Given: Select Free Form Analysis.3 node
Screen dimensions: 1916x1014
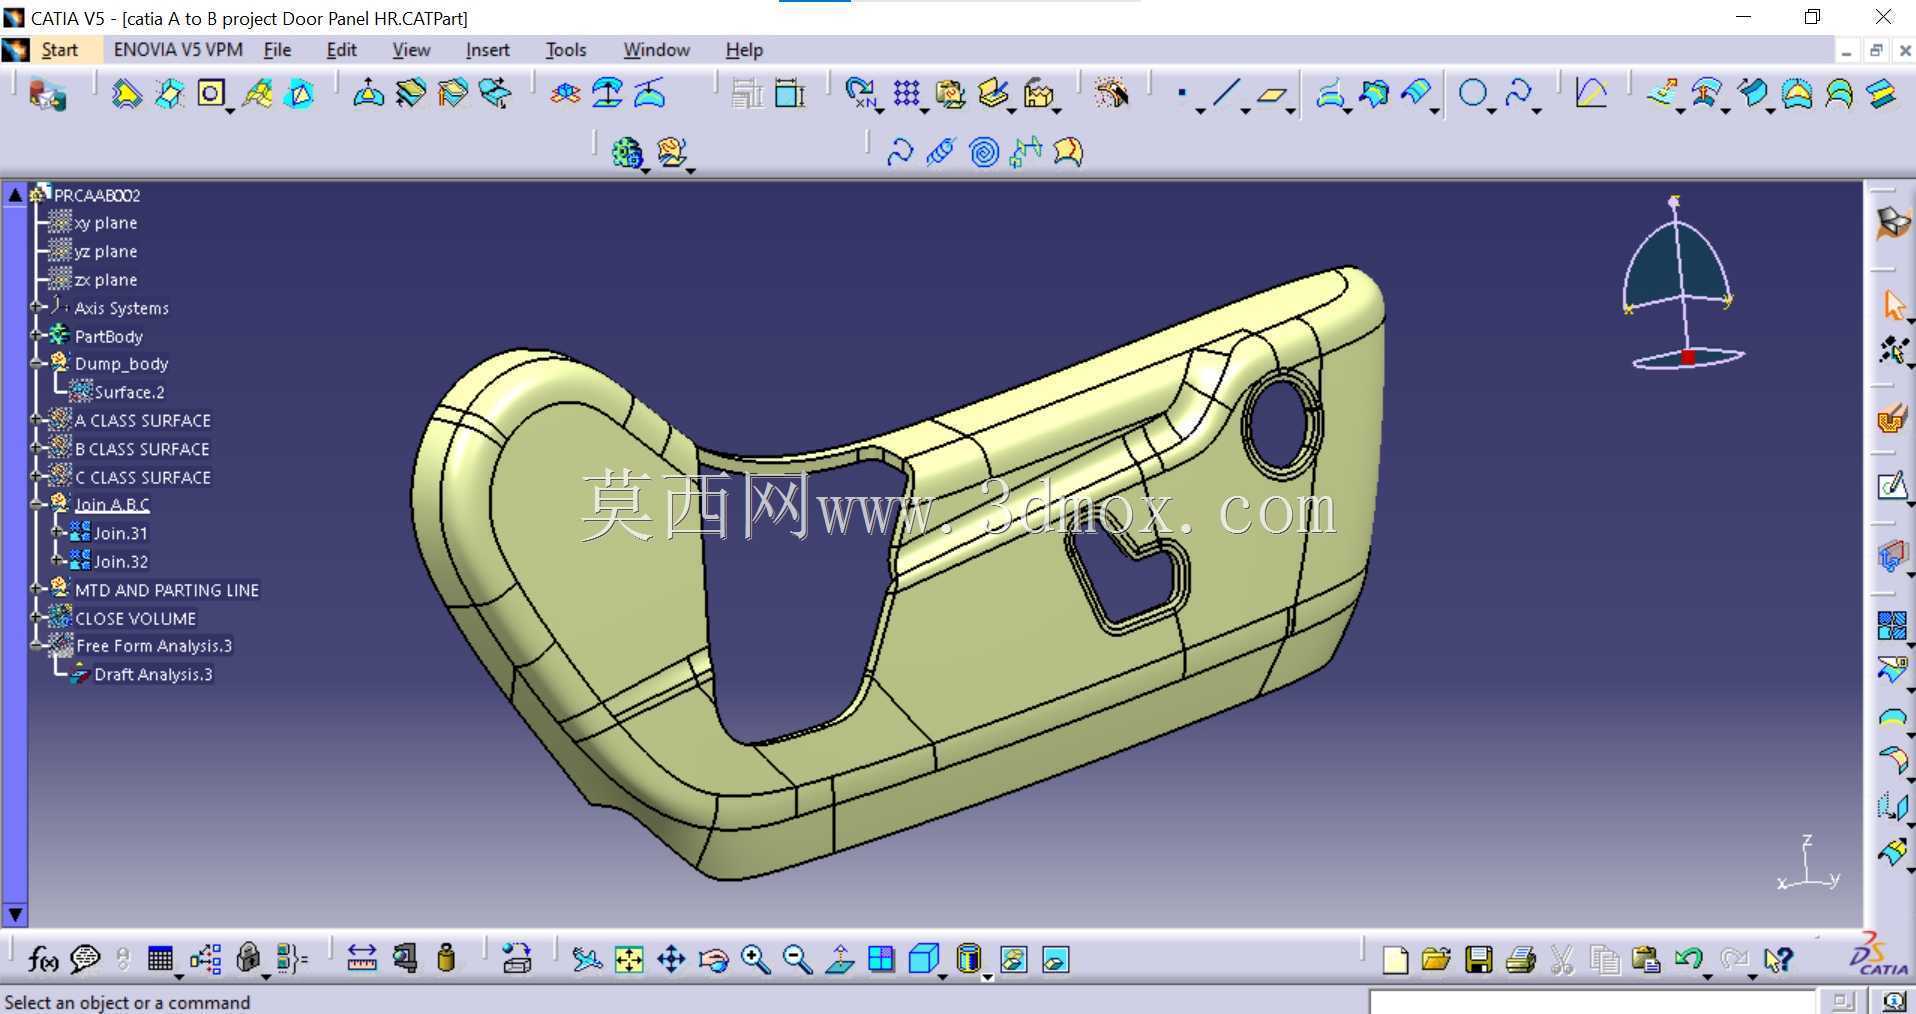Looking at the screenshot, I should pyautogui.click(x=154, y=646).
